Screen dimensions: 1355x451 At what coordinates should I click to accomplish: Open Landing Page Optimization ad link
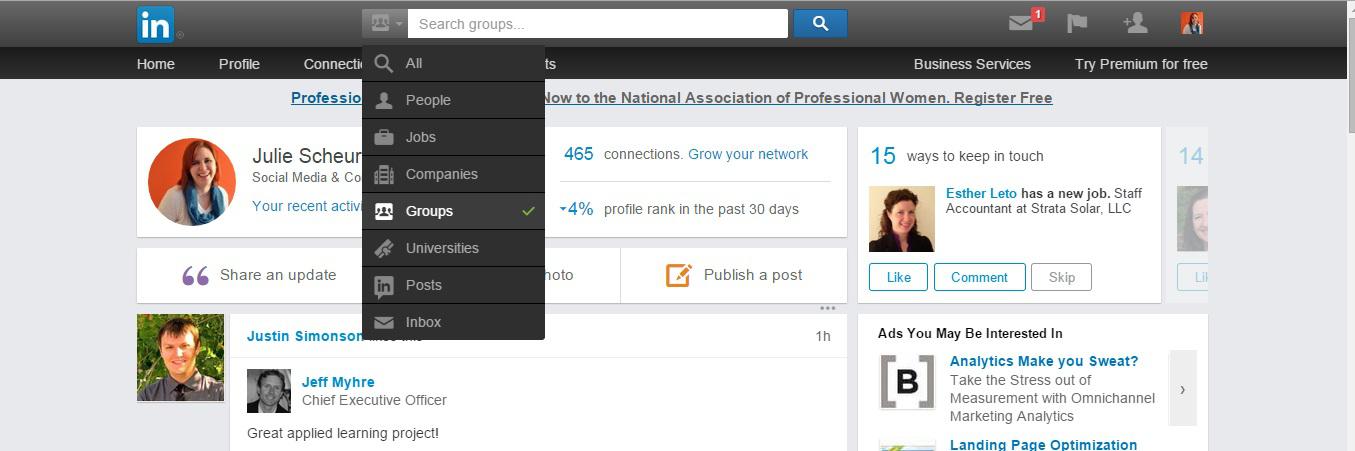coord(1043,444)
